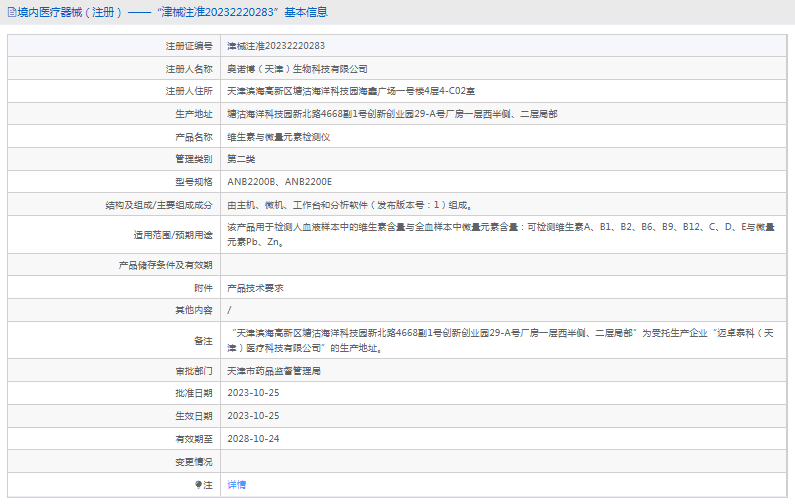The image size is (795, 504).
Task: Select the structure text 由主机、微机、工作台
Action: click(x=350, y=205)
